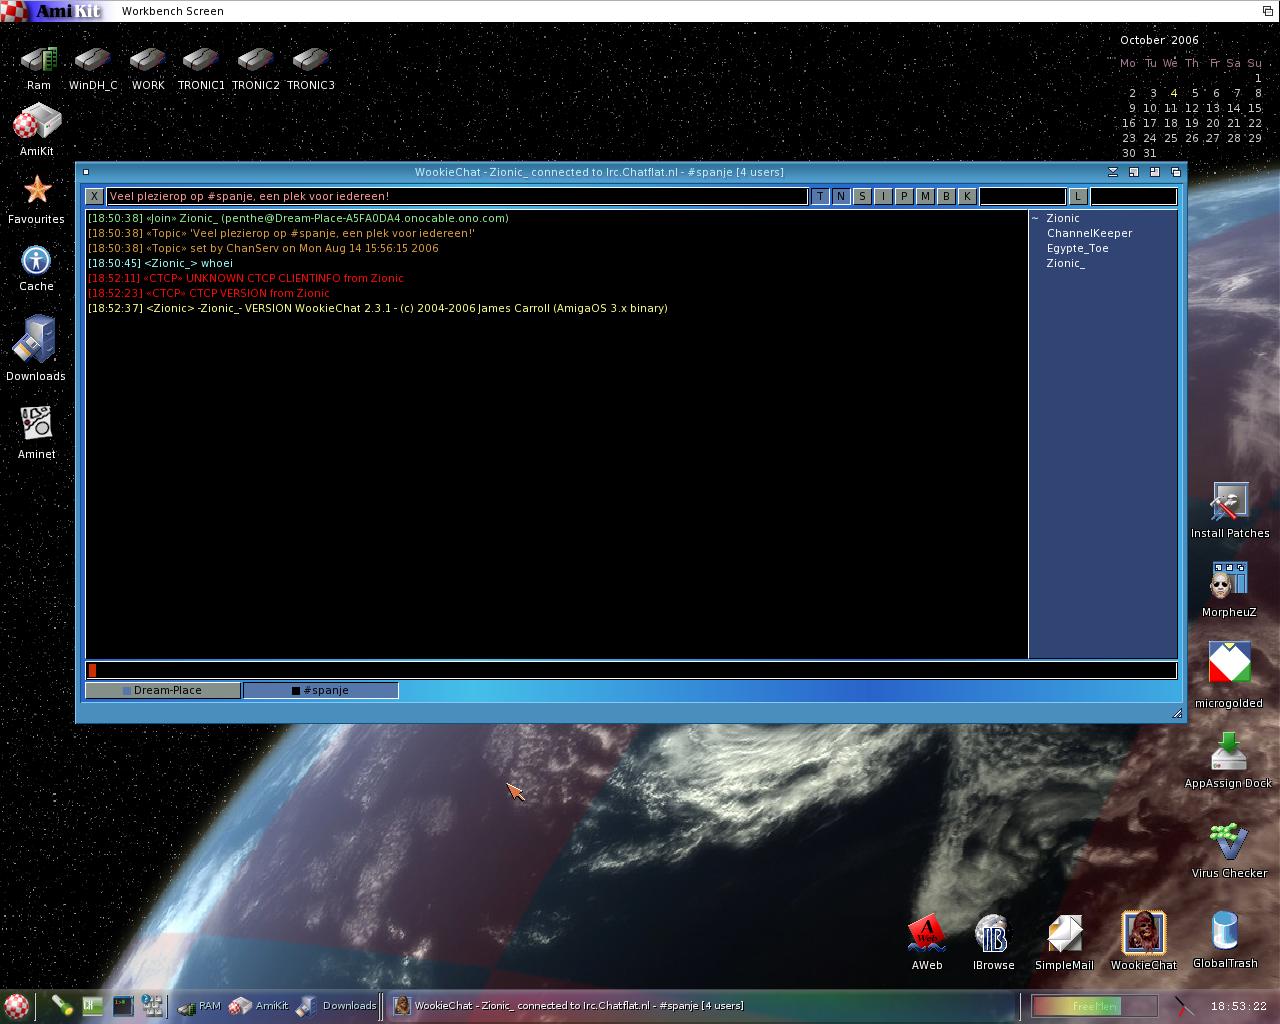Select user Egypte_Toe in nick list

(x=1077, y=248)
